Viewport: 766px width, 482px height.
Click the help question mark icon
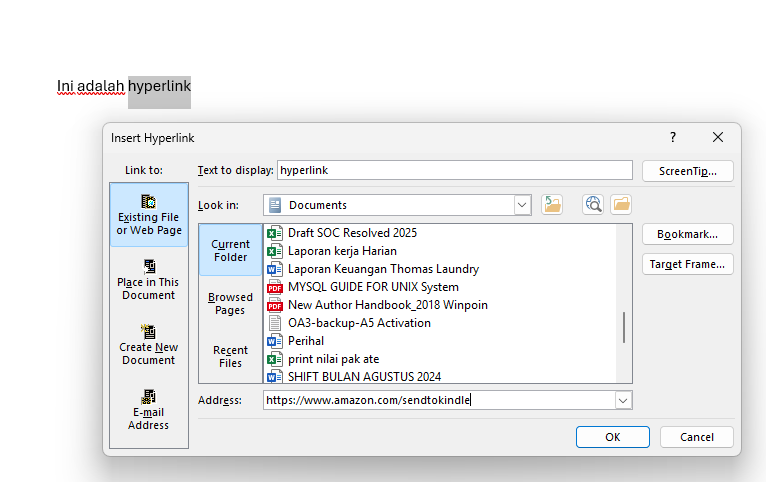(x=673, y=138)
